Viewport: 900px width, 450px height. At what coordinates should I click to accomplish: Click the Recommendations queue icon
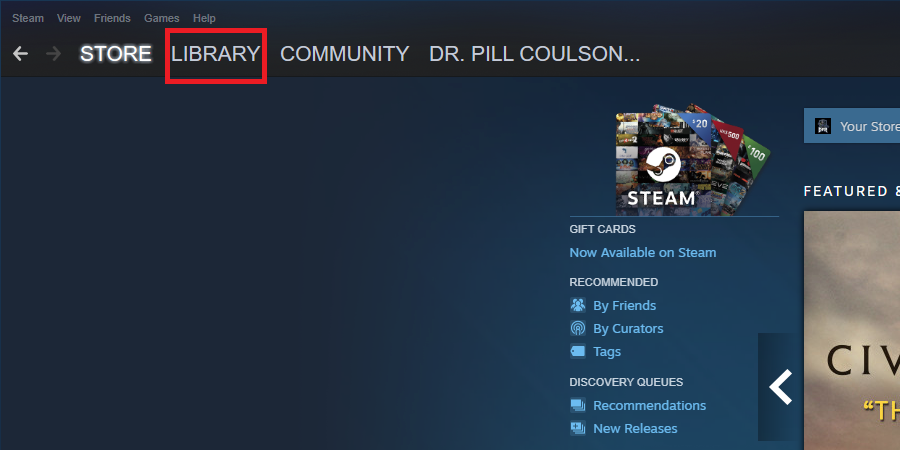pyautogui.click(x=577, y=405)
